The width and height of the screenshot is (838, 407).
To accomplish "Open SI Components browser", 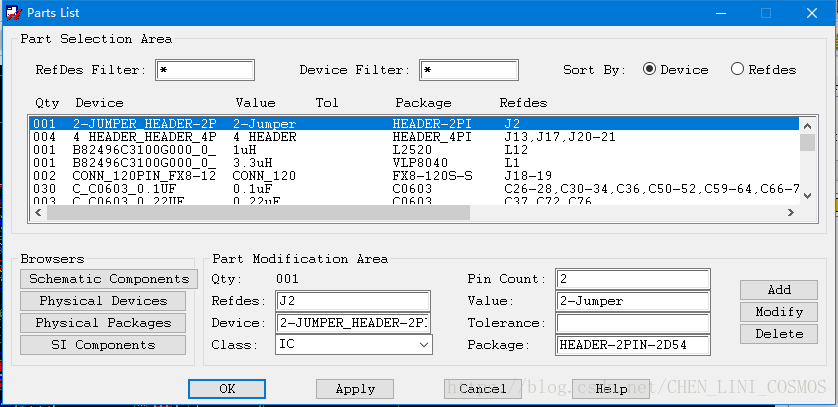I will 103,345.
